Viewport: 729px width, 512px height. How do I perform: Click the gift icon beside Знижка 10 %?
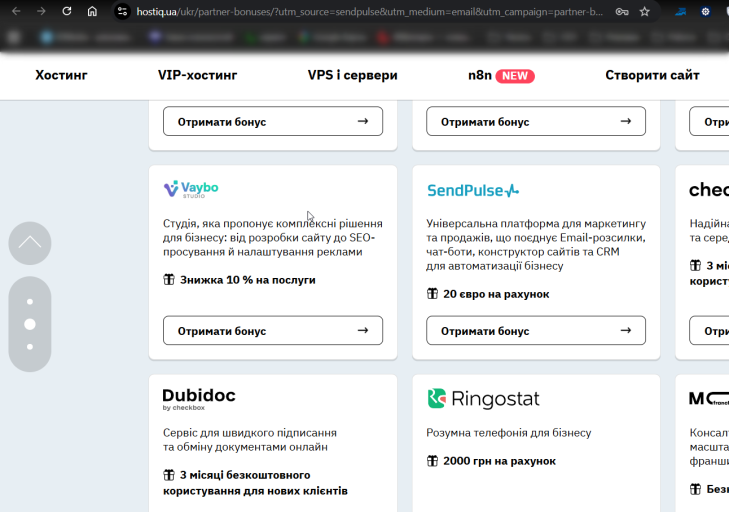click(169, 279)
